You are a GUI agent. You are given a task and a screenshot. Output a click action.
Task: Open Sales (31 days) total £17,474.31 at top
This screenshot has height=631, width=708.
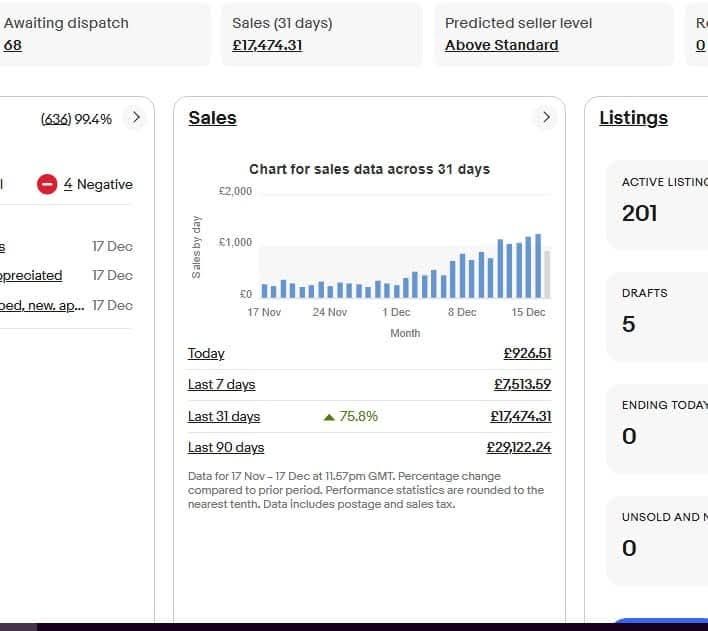point(267,45)
